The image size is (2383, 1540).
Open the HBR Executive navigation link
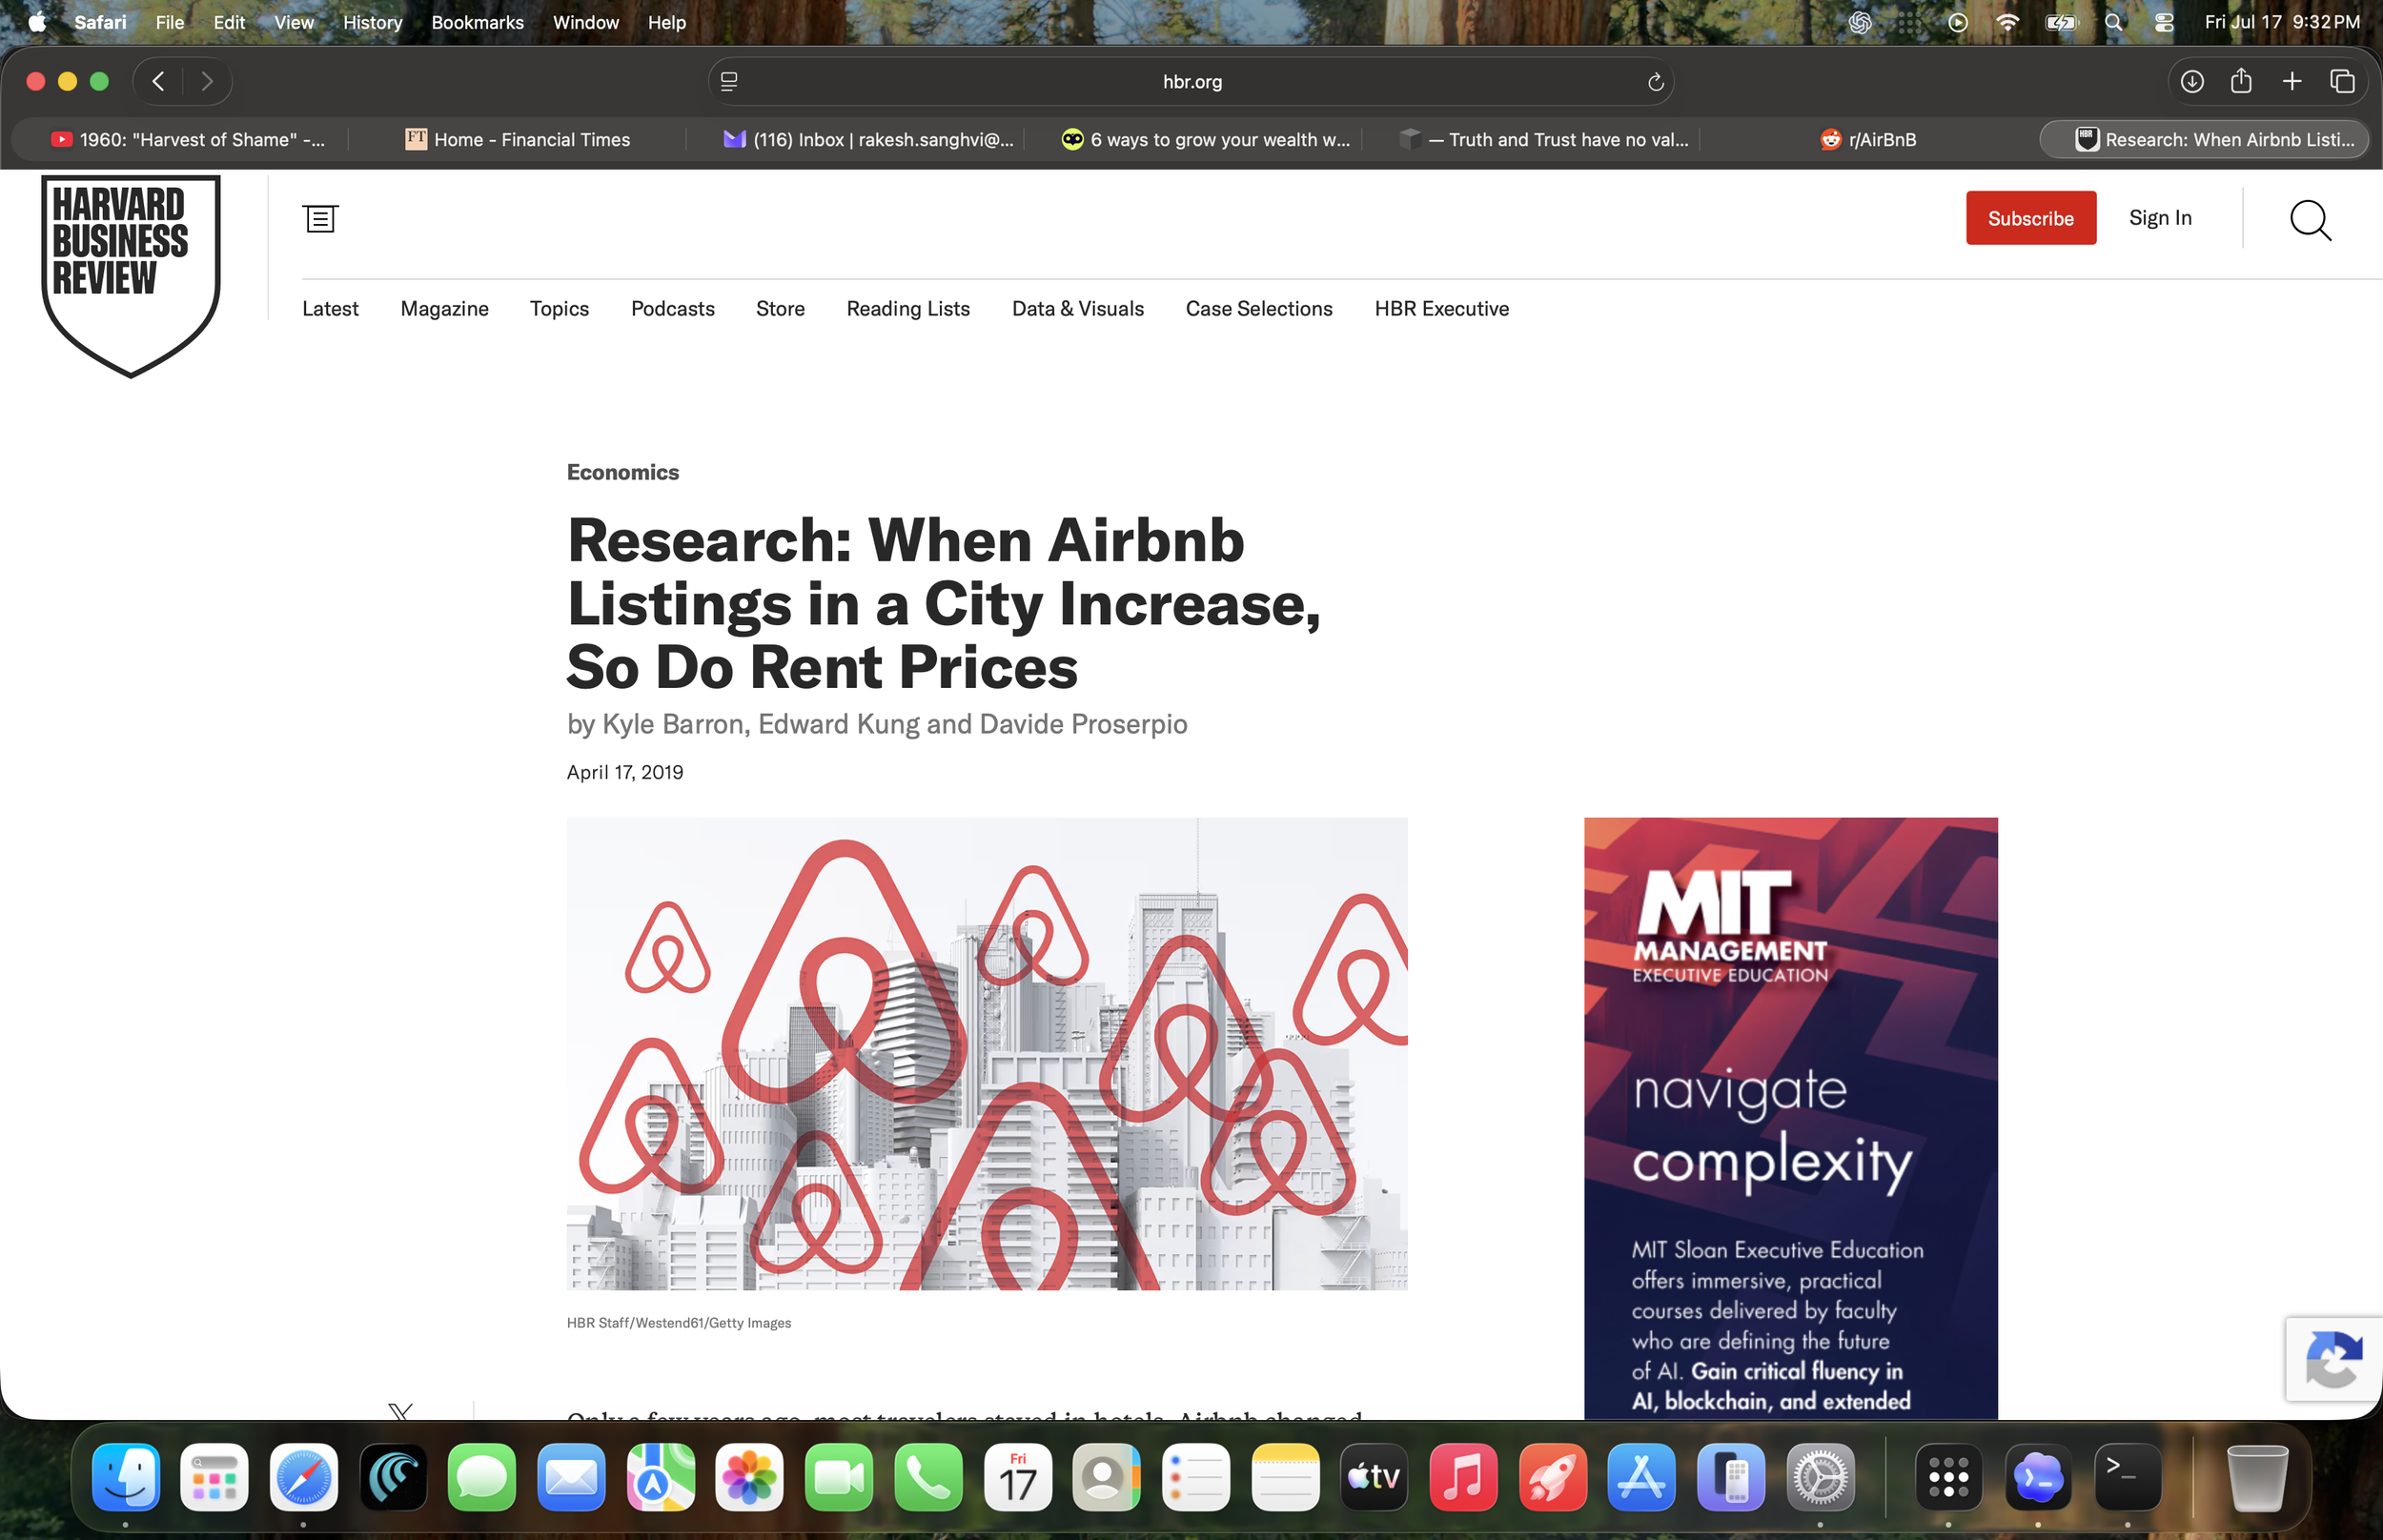(x=1441, y=309)
